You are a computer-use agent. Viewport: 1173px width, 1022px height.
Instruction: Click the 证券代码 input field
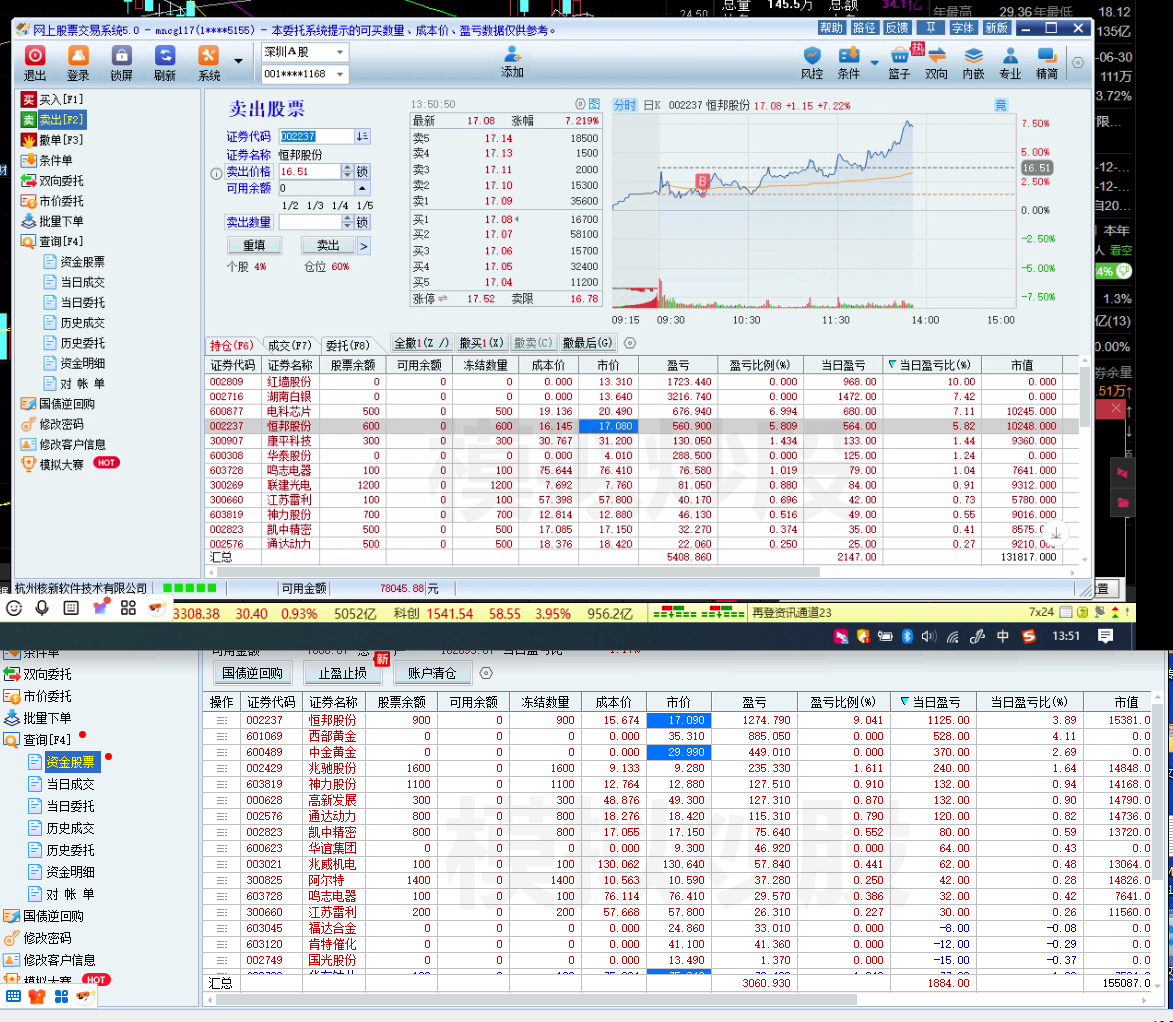pos(316,136)
